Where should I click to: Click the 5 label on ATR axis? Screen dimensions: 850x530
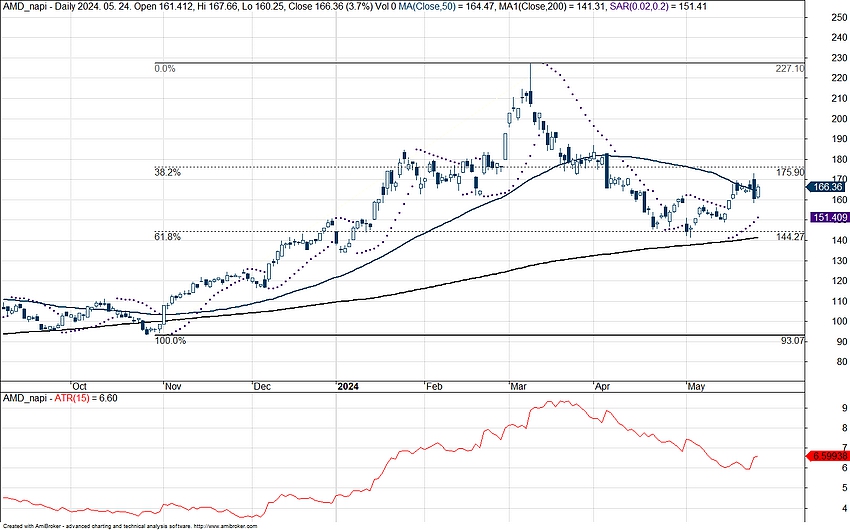[845, 488]
